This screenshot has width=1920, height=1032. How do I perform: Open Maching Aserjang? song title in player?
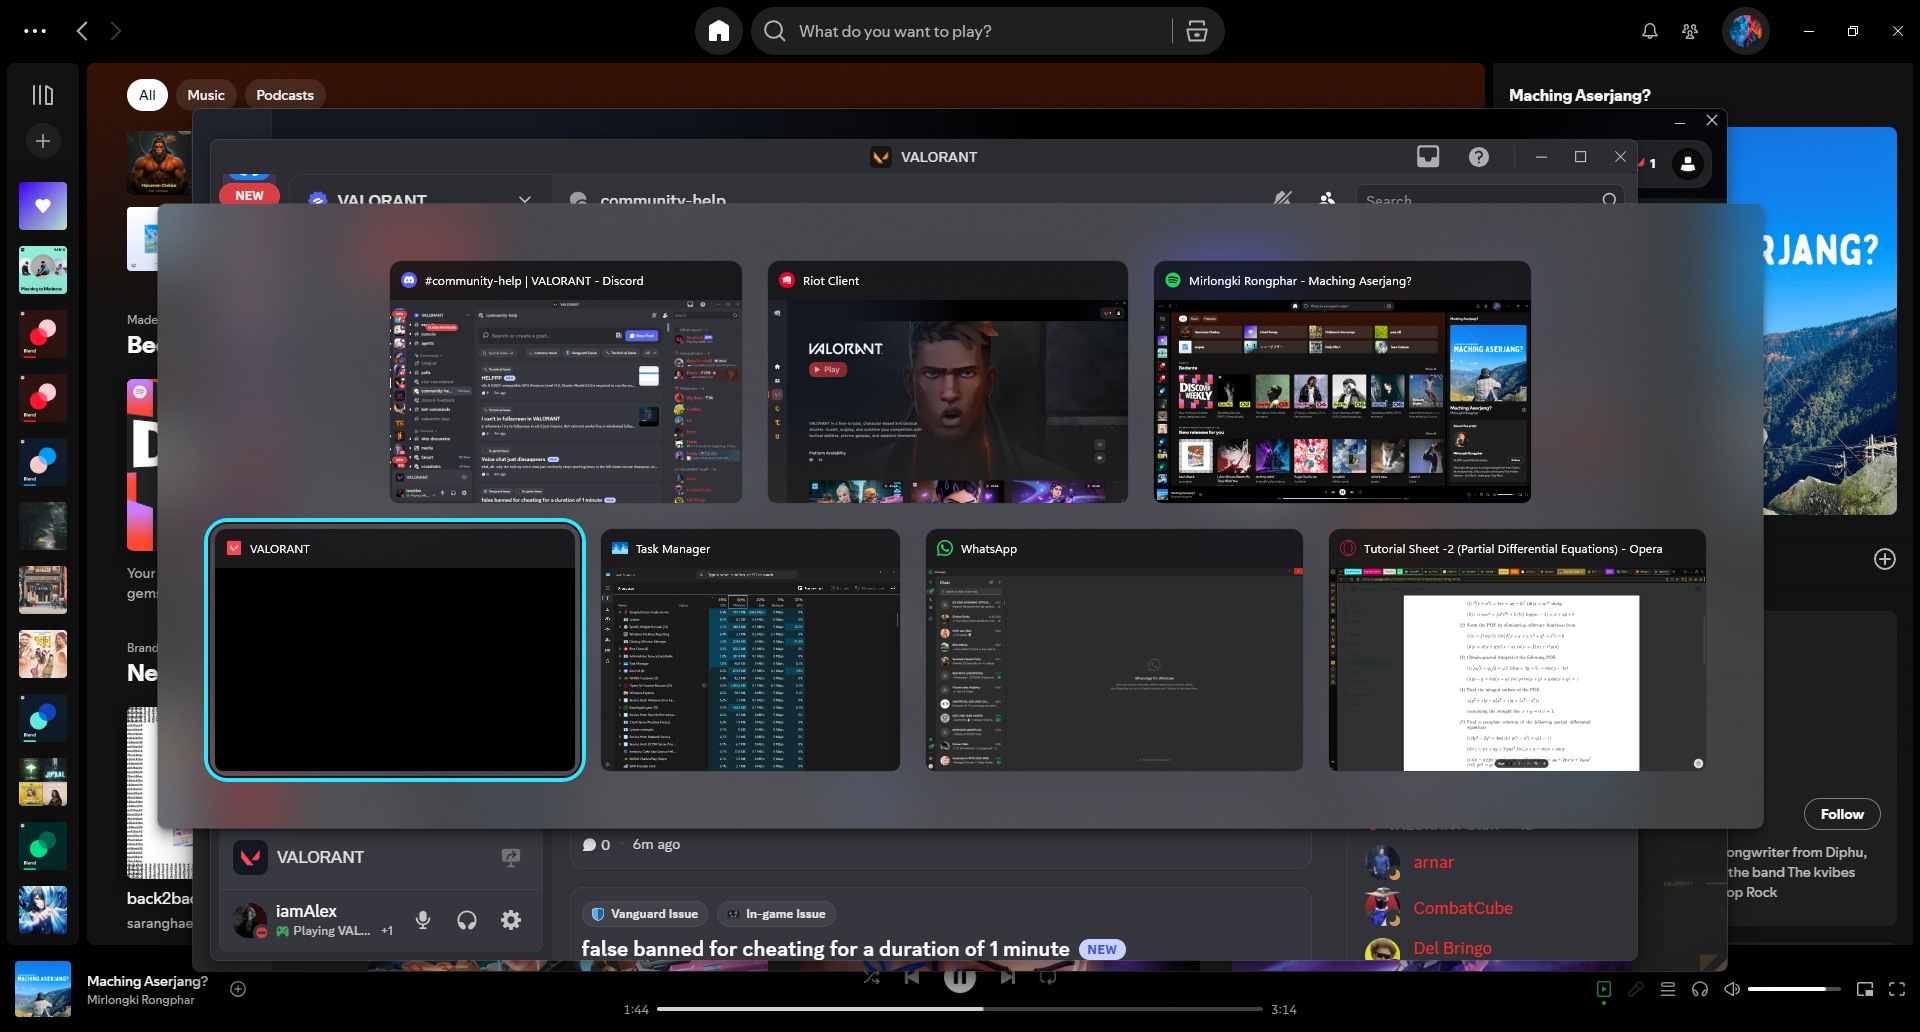point(147,981)
